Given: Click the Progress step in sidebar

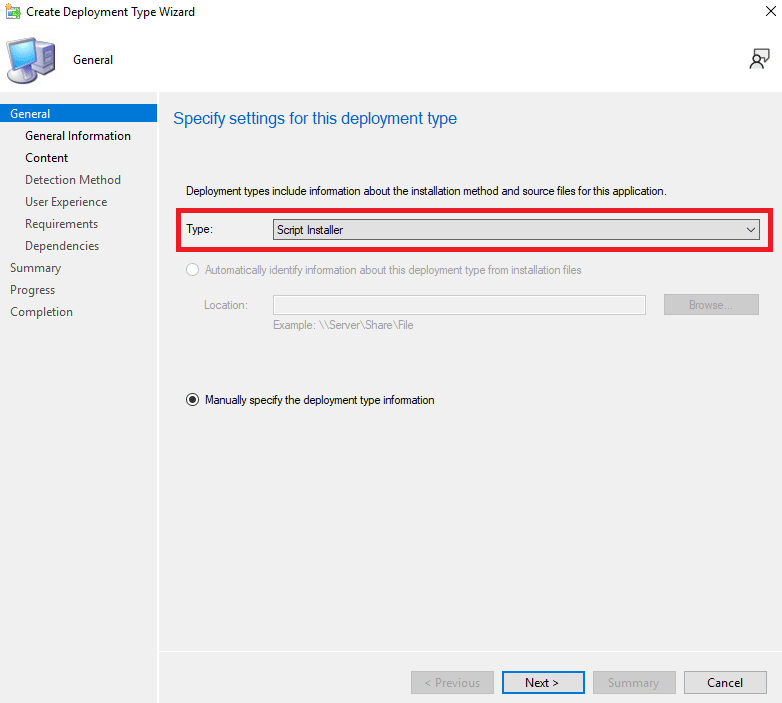Looking at the screenshot, I should 32,290.
